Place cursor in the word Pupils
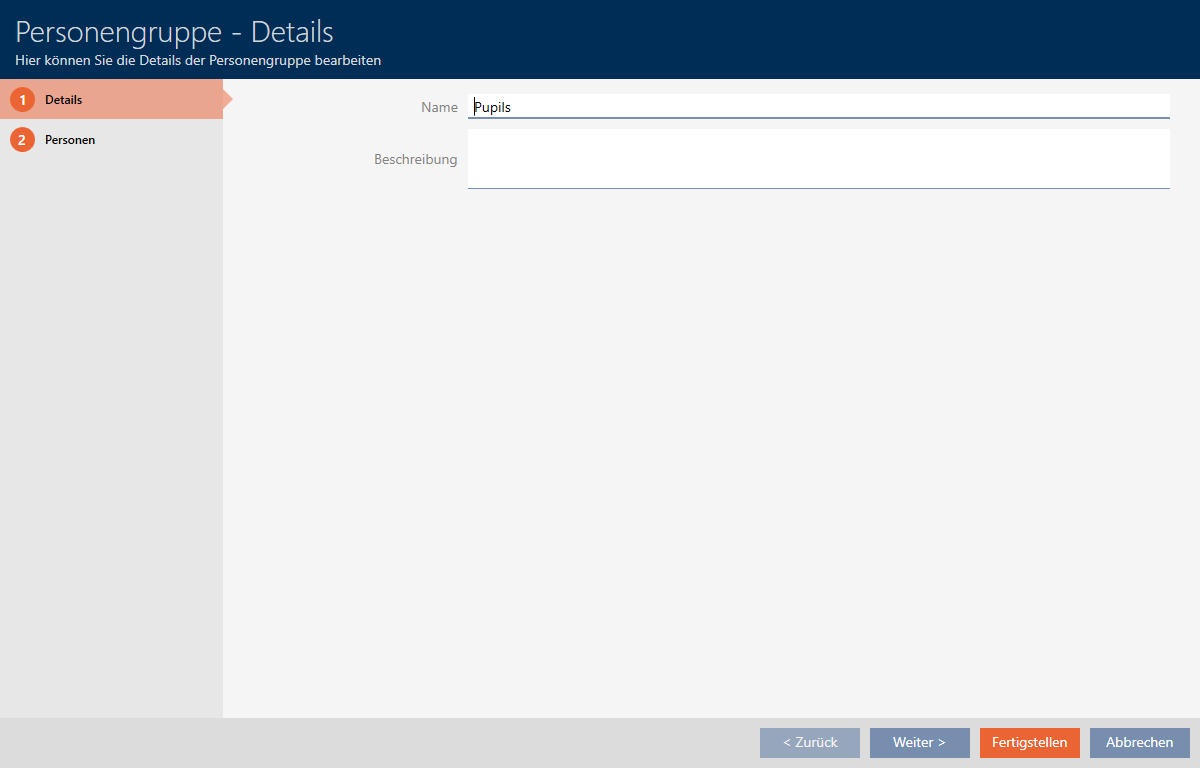Screen dimensions: 1200x768 click(x=493, y=107)
